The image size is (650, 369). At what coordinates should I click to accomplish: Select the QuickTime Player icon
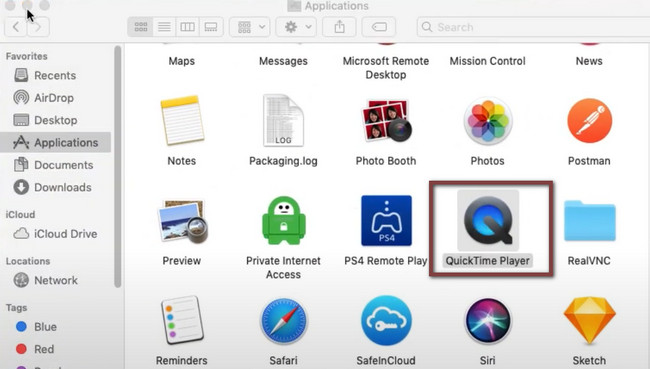(488, 221)
